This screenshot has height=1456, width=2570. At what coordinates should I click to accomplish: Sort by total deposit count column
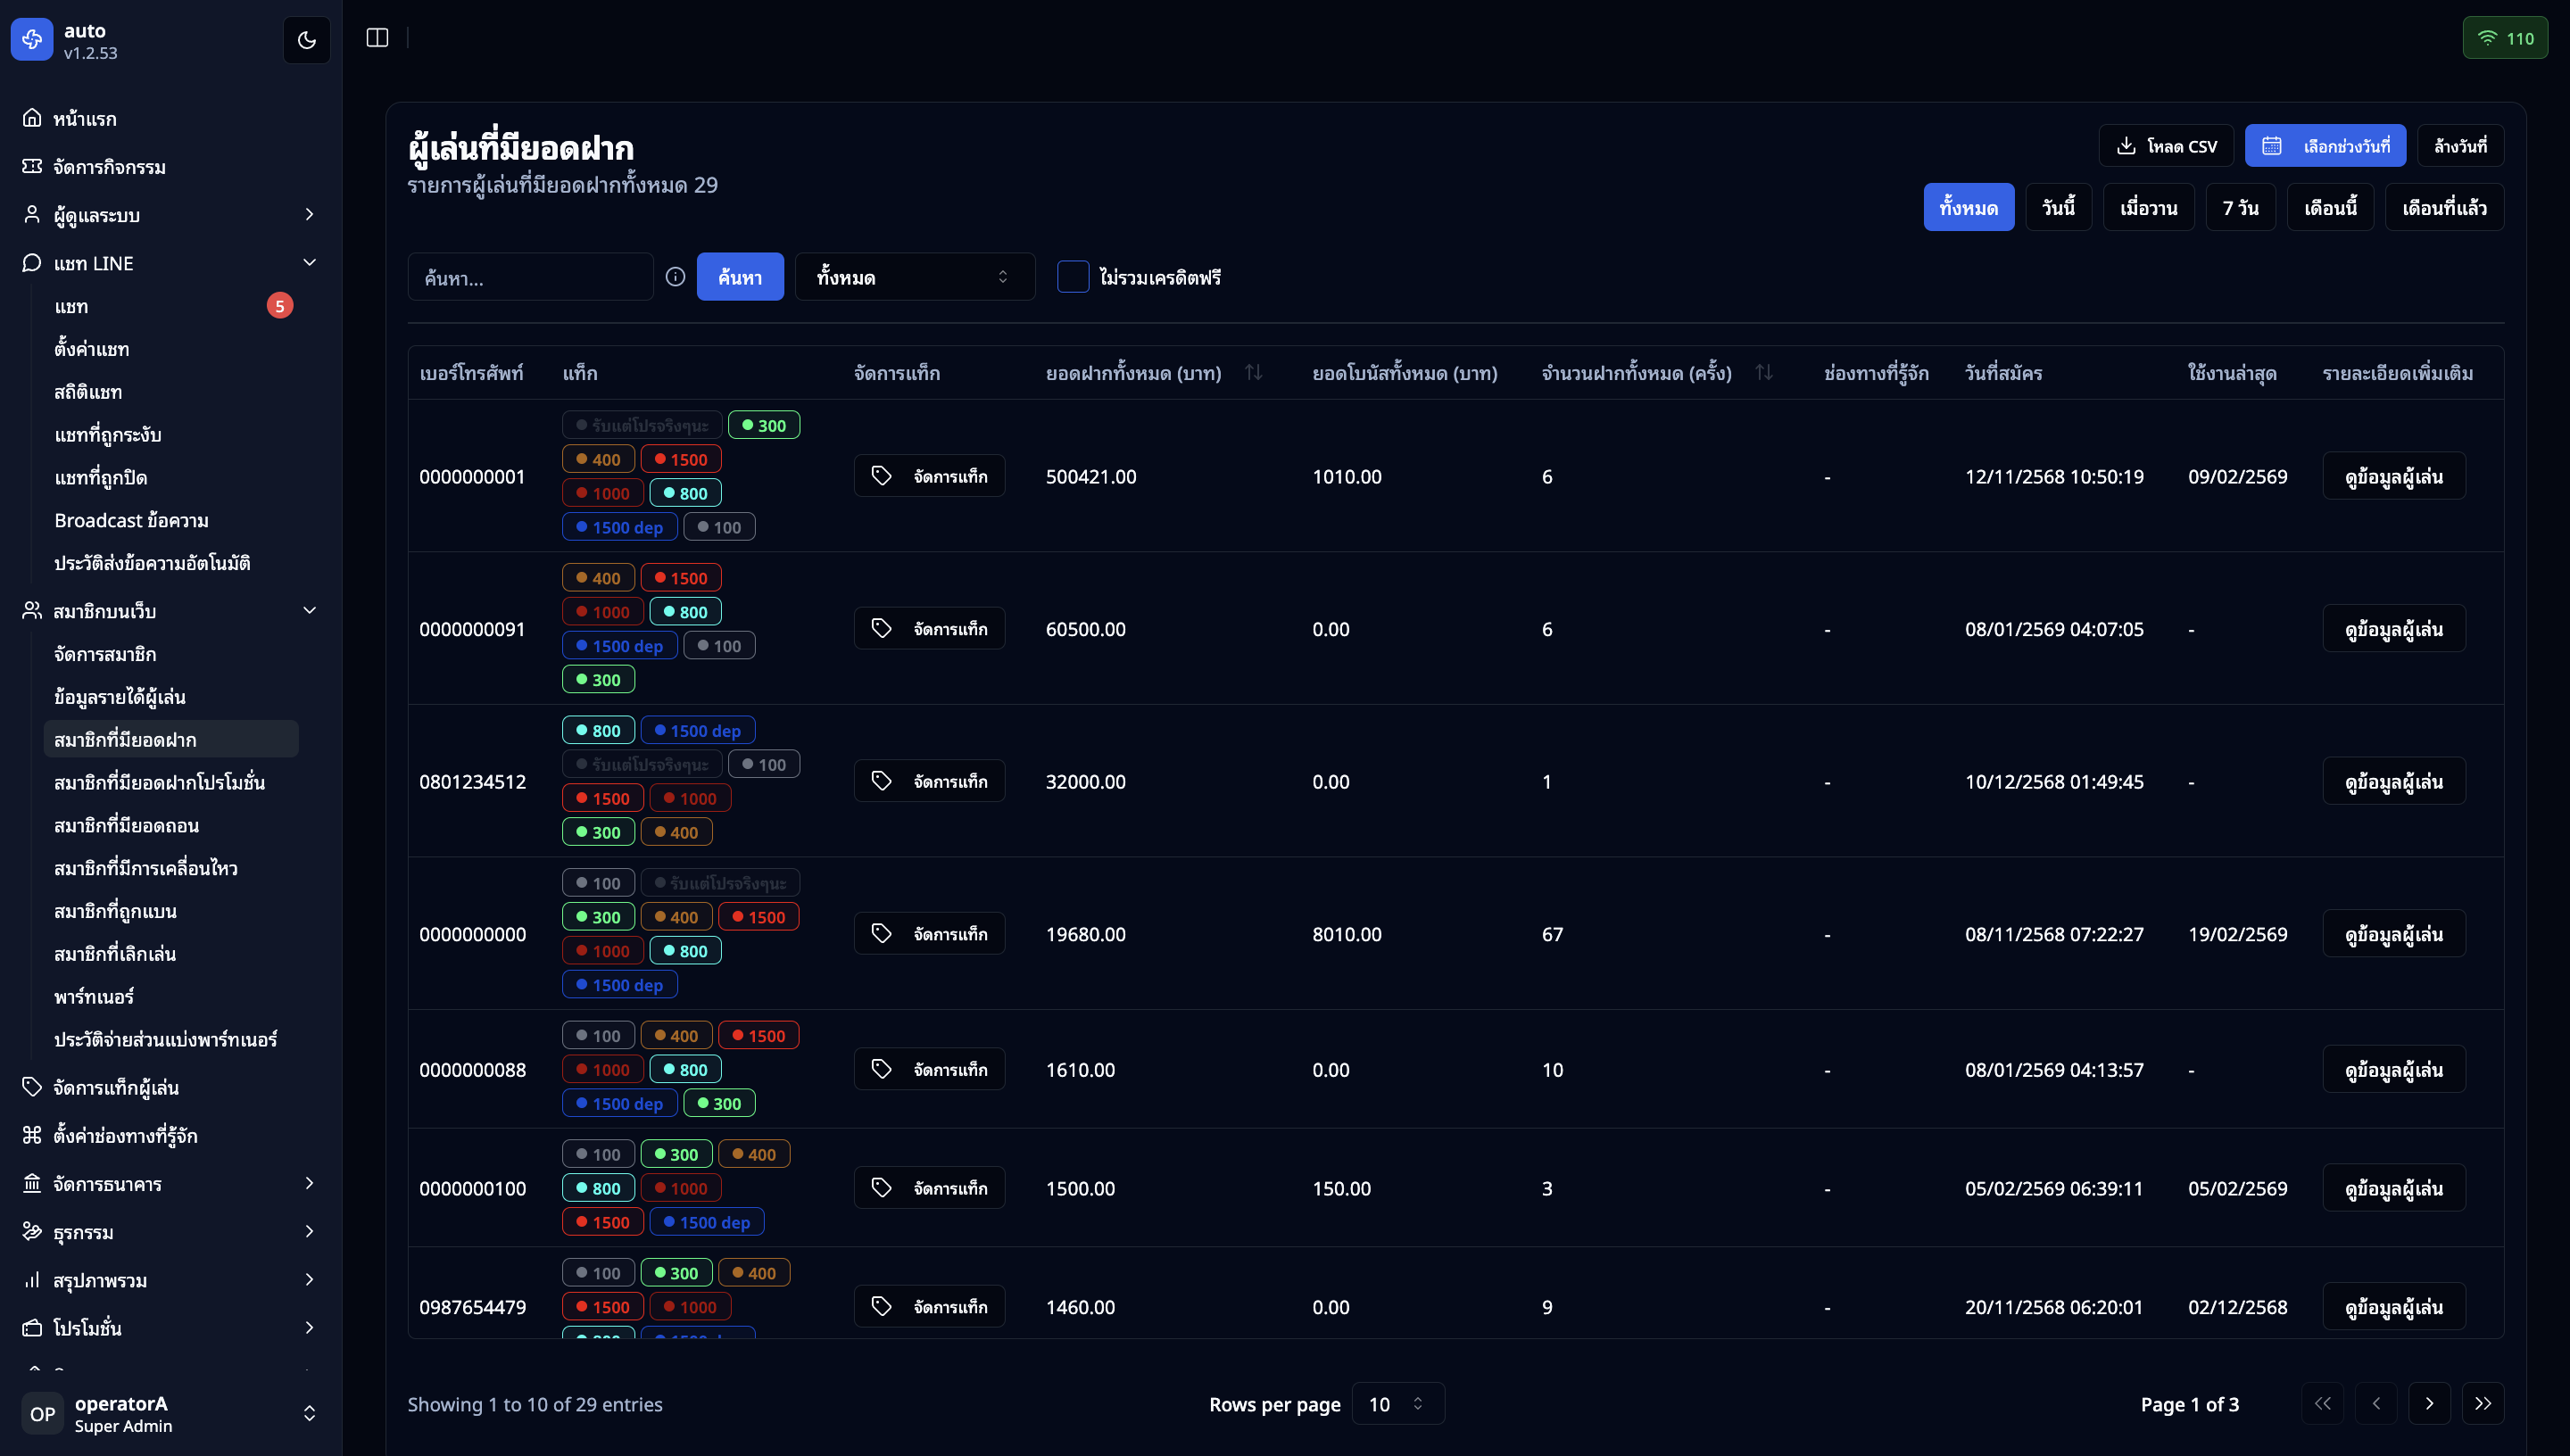(1764, 373)
